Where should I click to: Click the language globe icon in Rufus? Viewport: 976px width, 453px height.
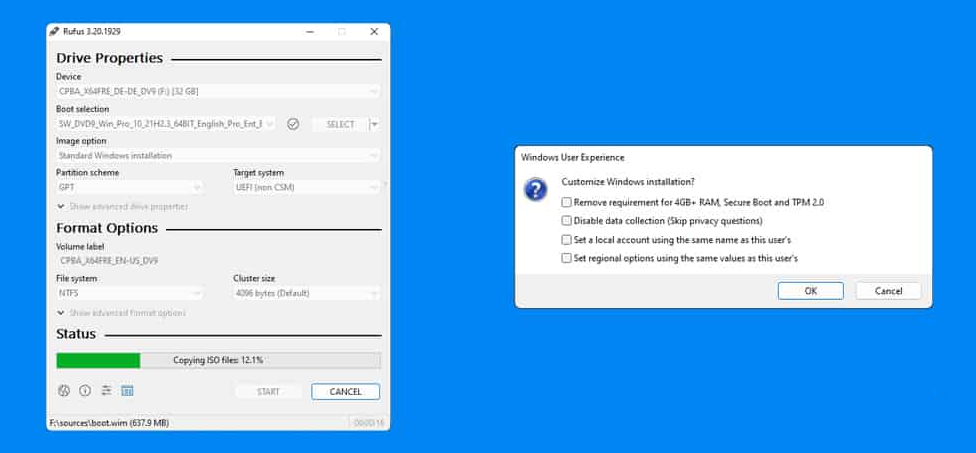tap(64, 391)
